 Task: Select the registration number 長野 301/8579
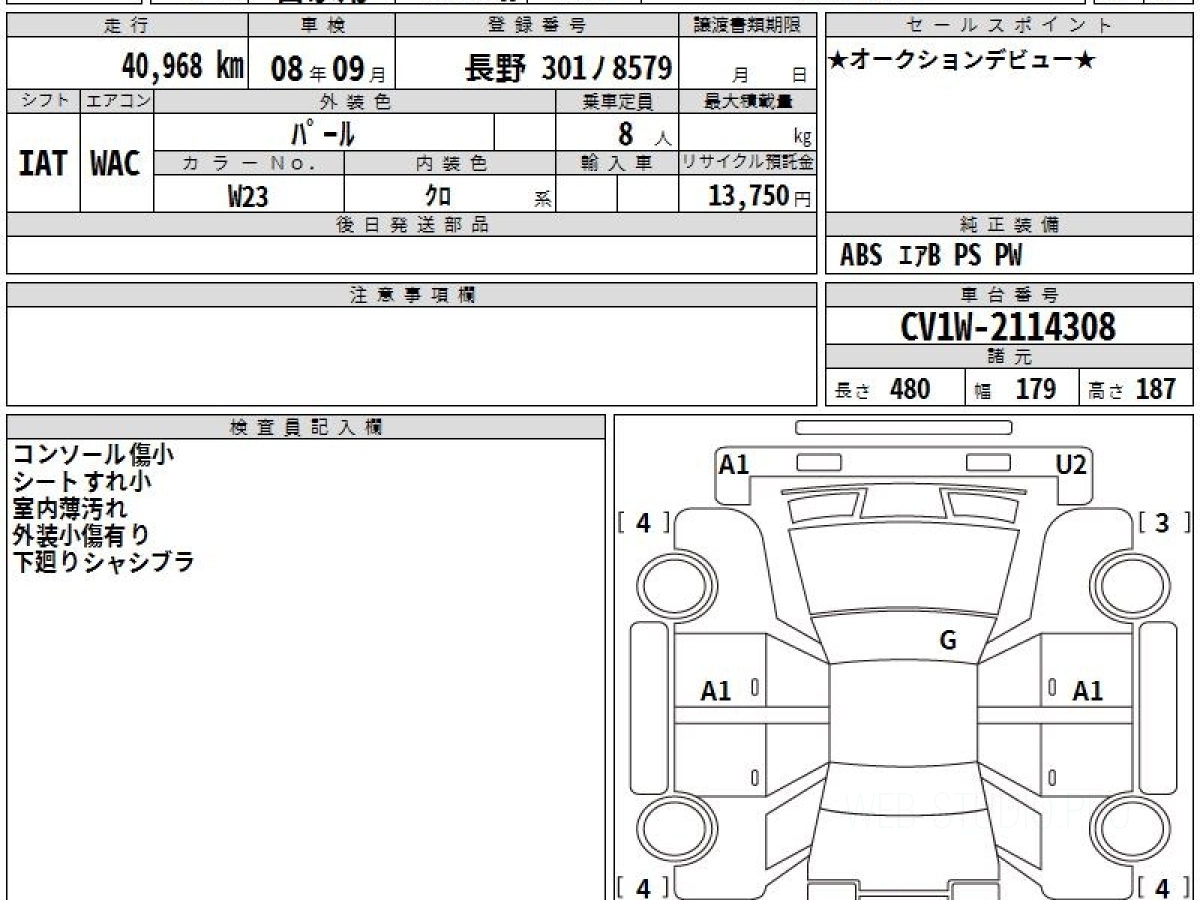[568, 68]
